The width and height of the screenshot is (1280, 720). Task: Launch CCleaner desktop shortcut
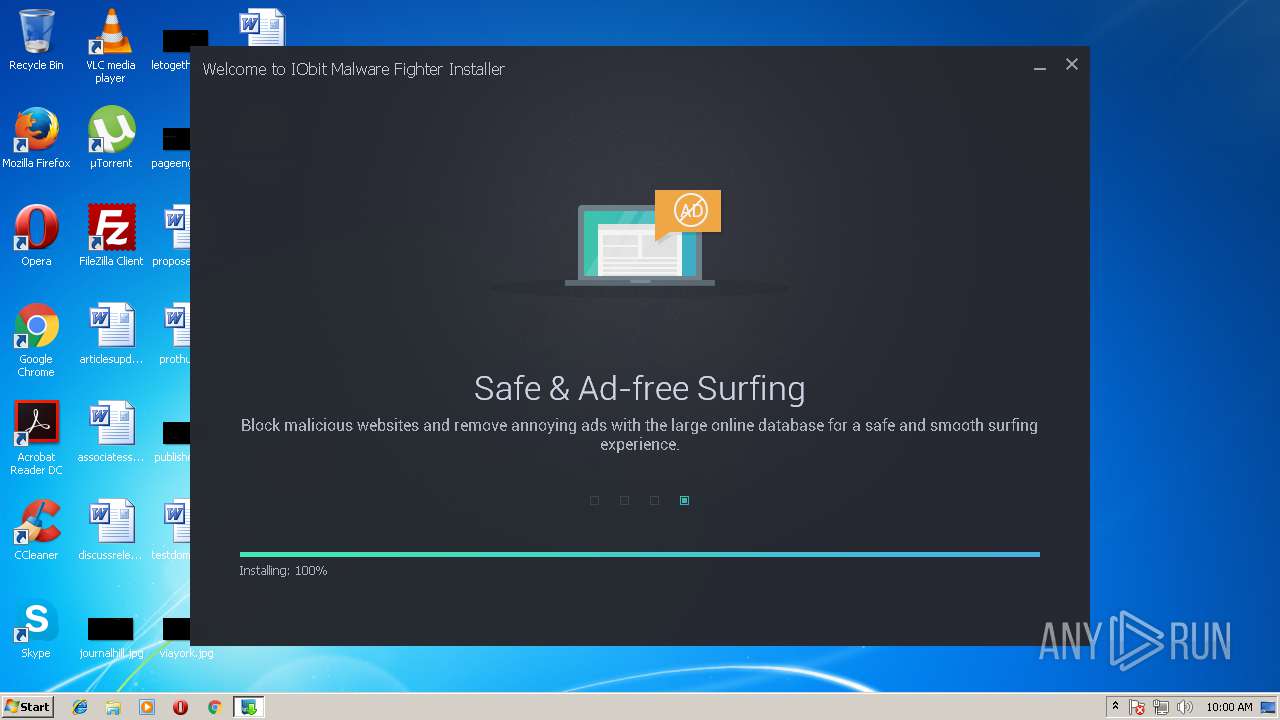click(36, 529)
